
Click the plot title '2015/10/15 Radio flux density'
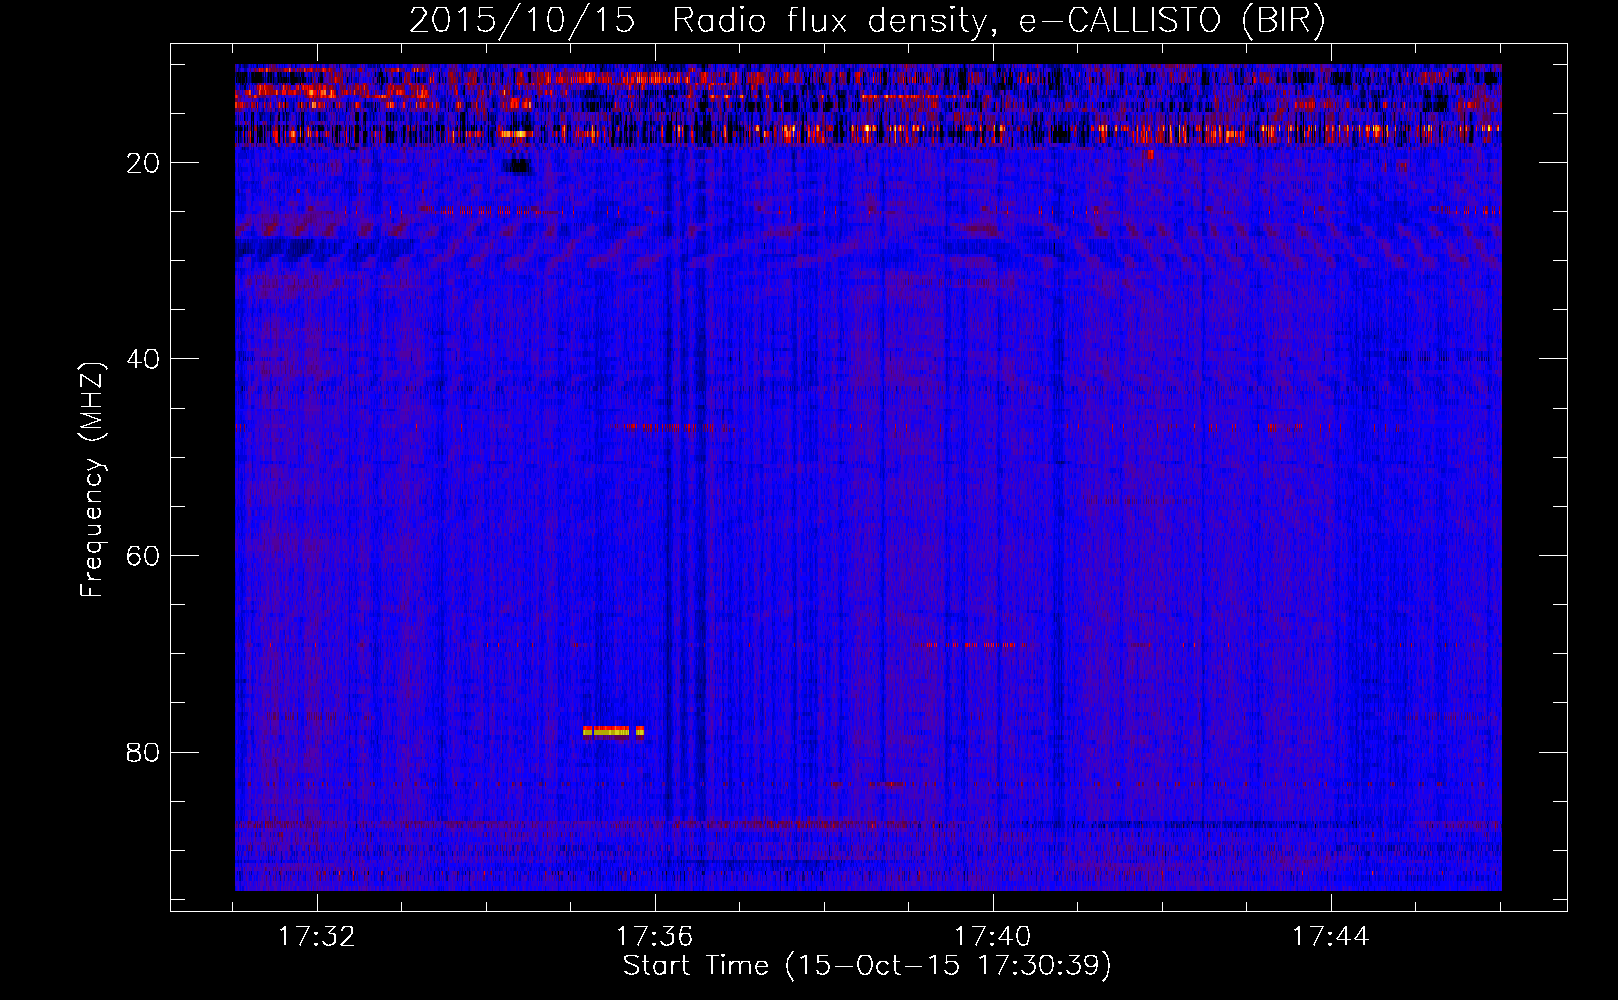coord(867,20)
